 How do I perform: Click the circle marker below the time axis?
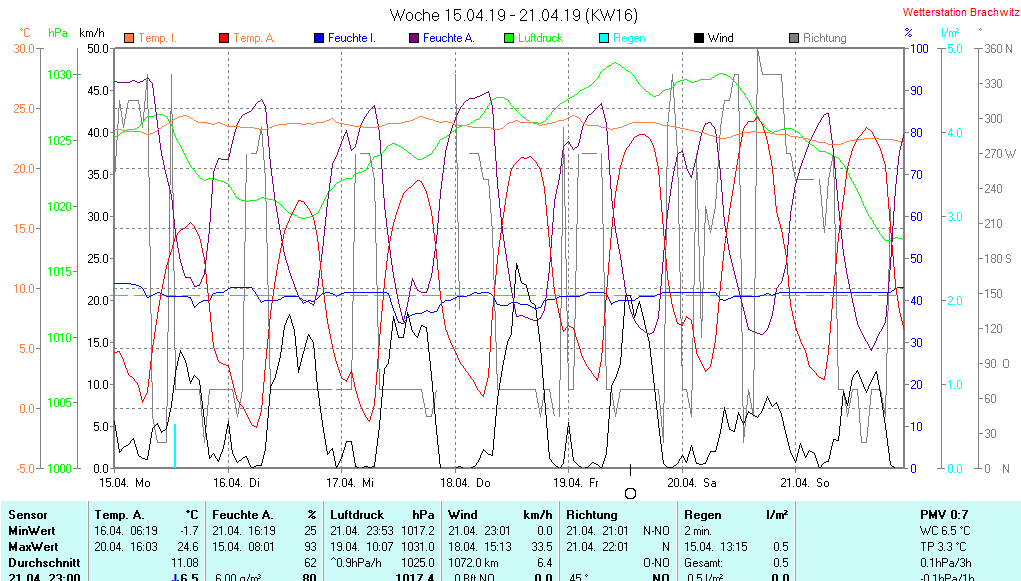click(630, 493)
